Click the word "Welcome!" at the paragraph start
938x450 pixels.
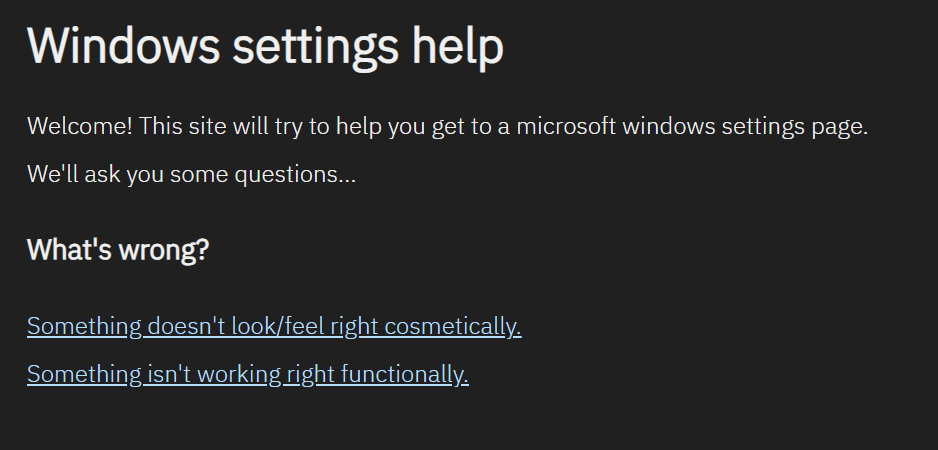[x=80, y=128]
